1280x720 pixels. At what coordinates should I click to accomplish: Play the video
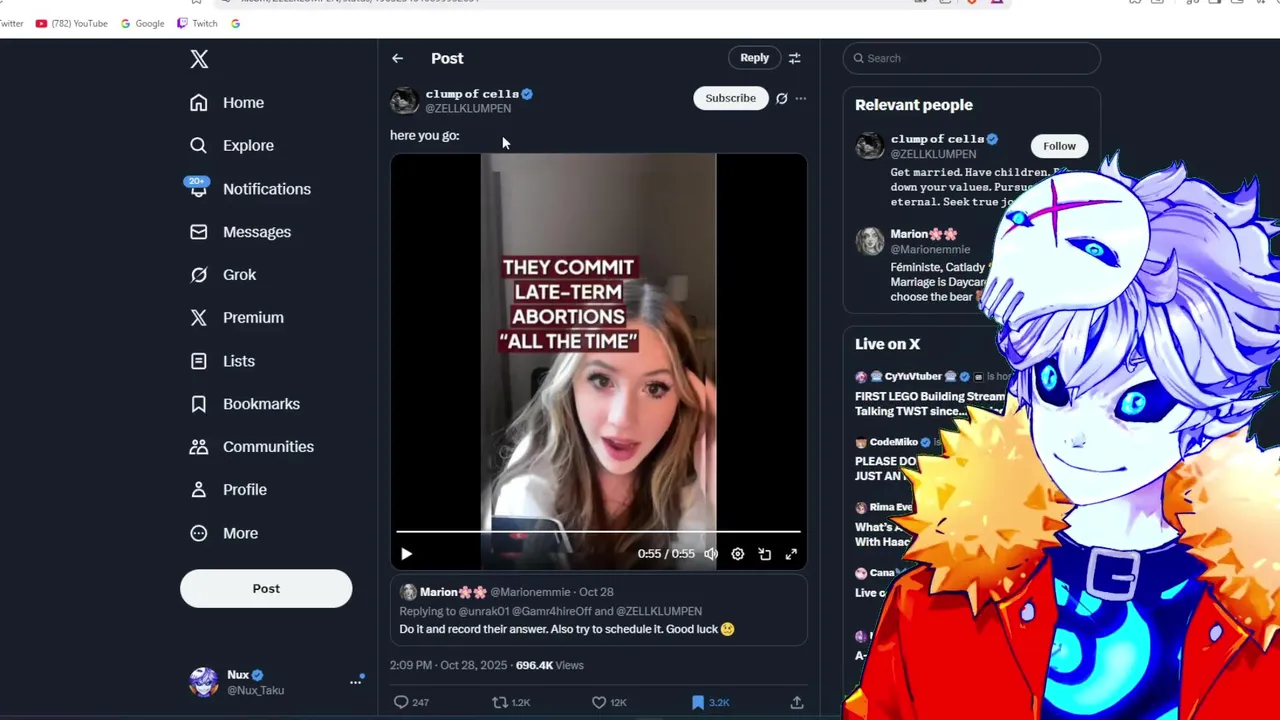coord(407,554)
